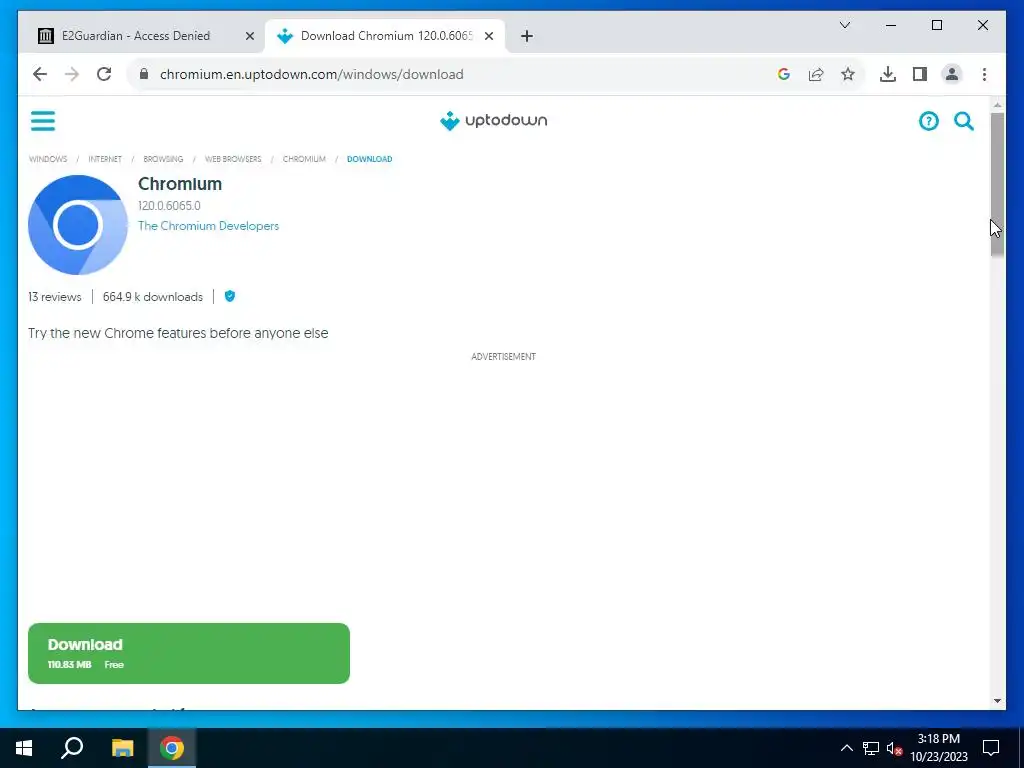Open the muted volume tray icon

894,748
